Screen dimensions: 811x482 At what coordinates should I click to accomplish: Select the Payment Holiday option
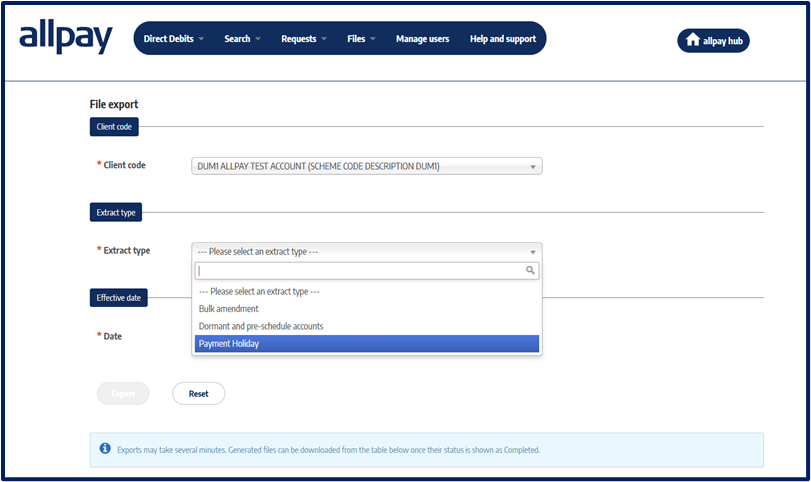pyautogui.click(x=367, y=343)
